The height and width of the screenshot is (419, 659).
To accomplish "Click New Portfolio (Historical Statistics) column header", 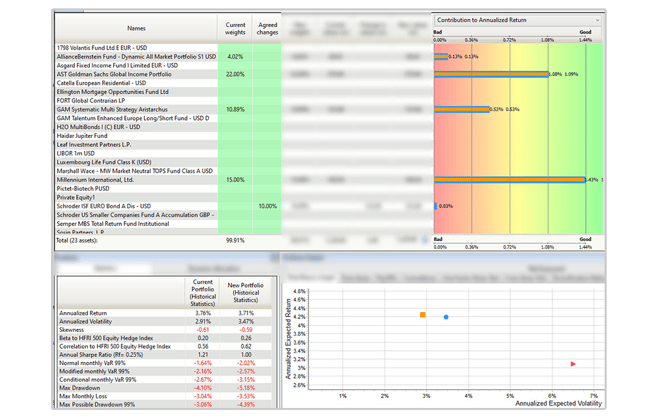I will 245,293.
